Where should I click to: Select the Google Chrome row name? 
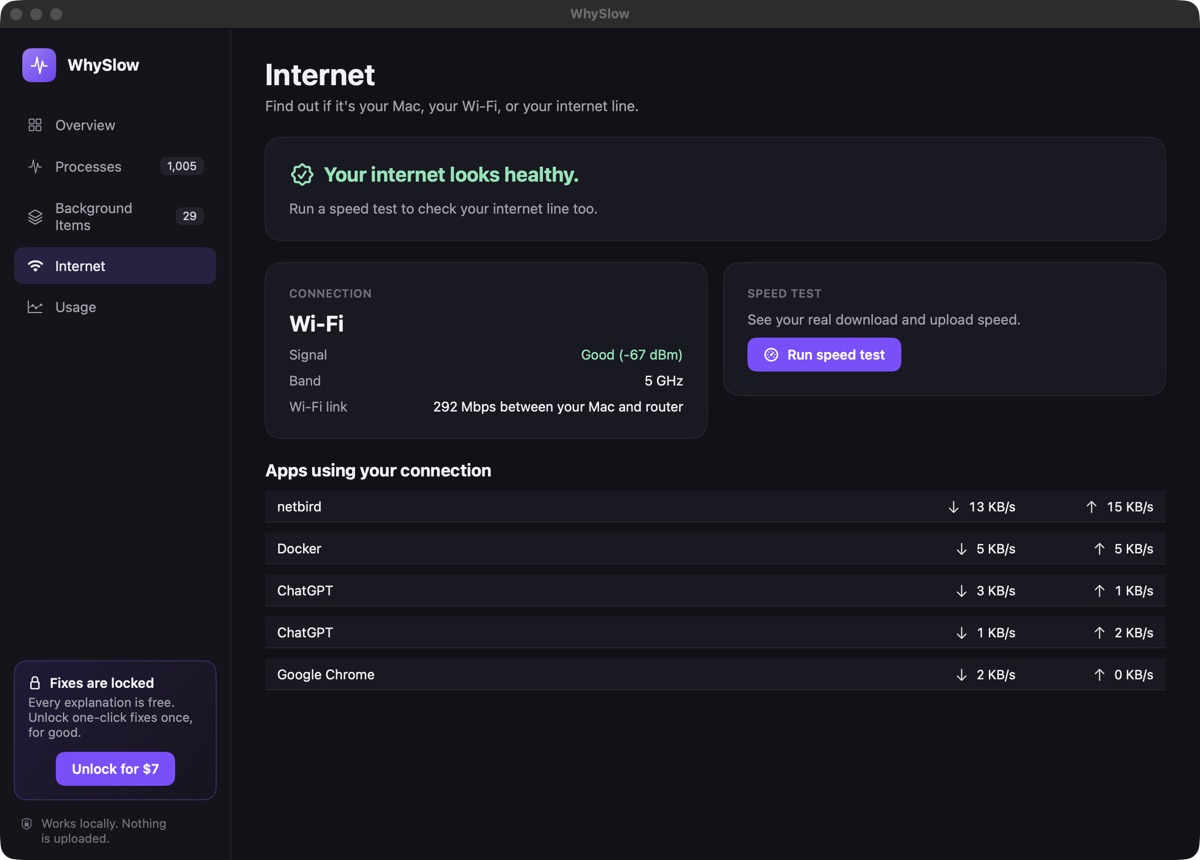tap(326, 675)
